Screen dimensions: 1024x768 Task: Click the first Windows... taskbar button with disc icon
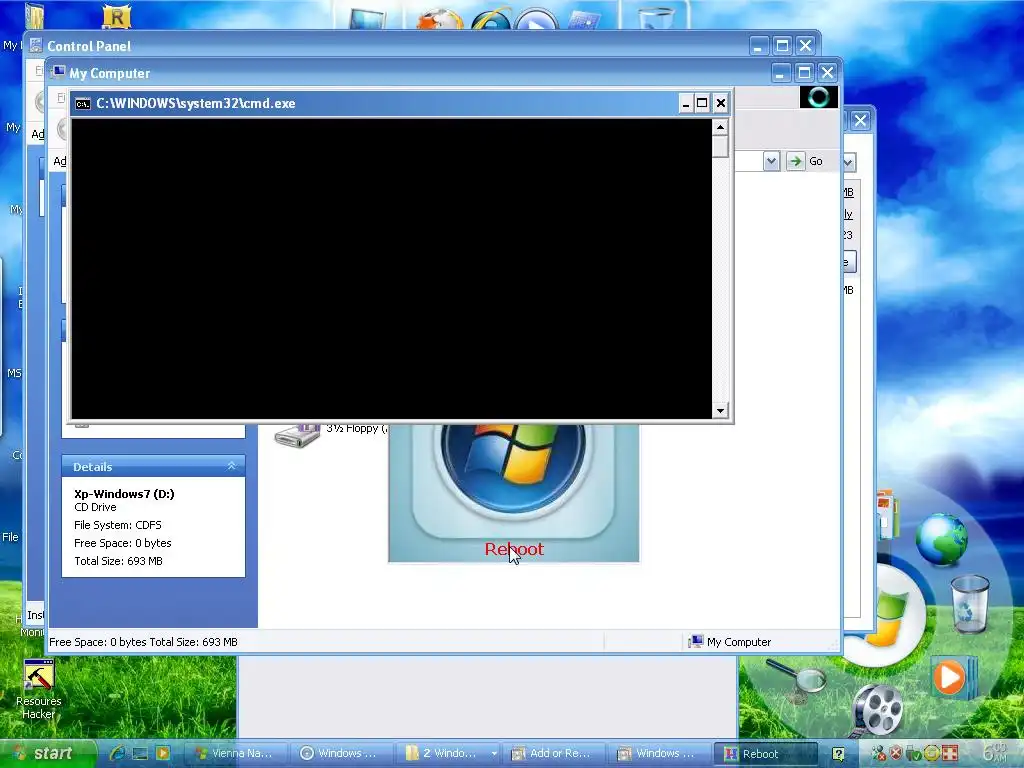(x=342, y=753)
